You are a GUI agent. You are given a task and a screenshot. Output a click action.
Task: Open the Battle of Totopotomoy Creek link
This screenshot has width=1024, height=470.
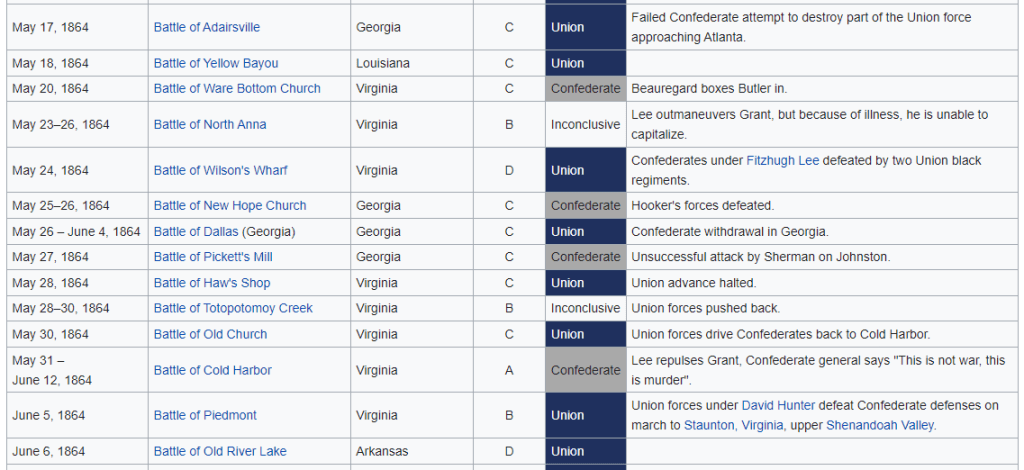pyautogui.click(x=233, y=308)
